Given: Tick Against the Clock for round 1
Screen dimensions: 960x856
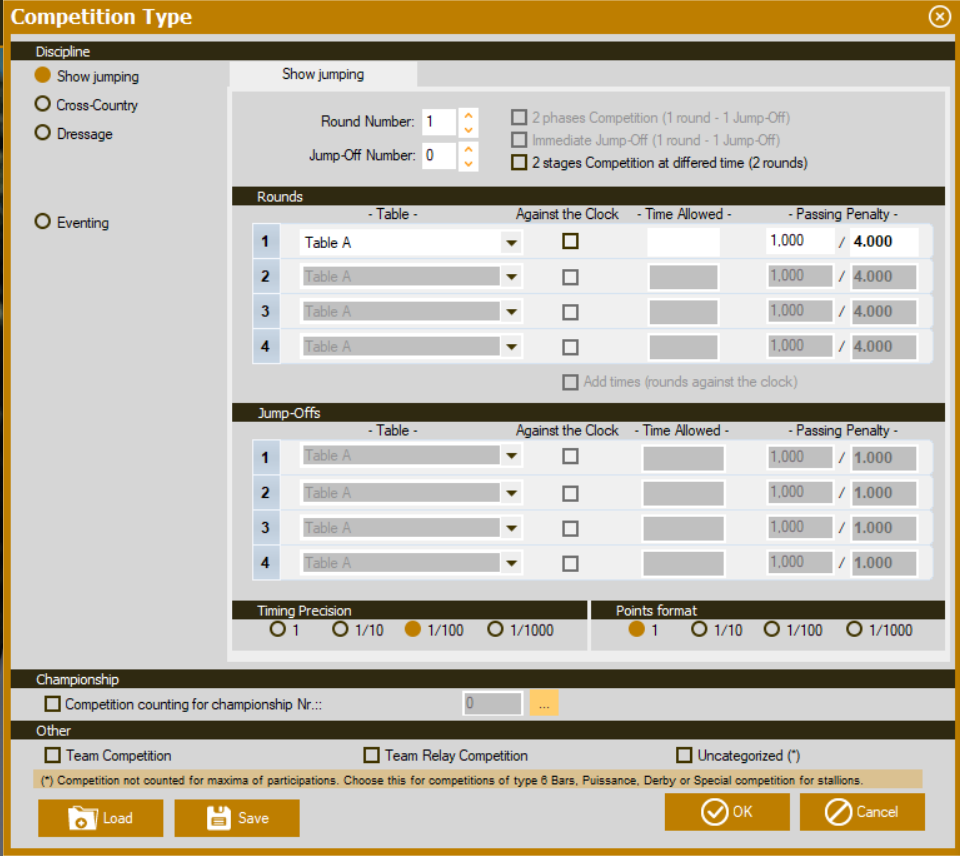Looking at the screenshot, I should coord(570,241).
